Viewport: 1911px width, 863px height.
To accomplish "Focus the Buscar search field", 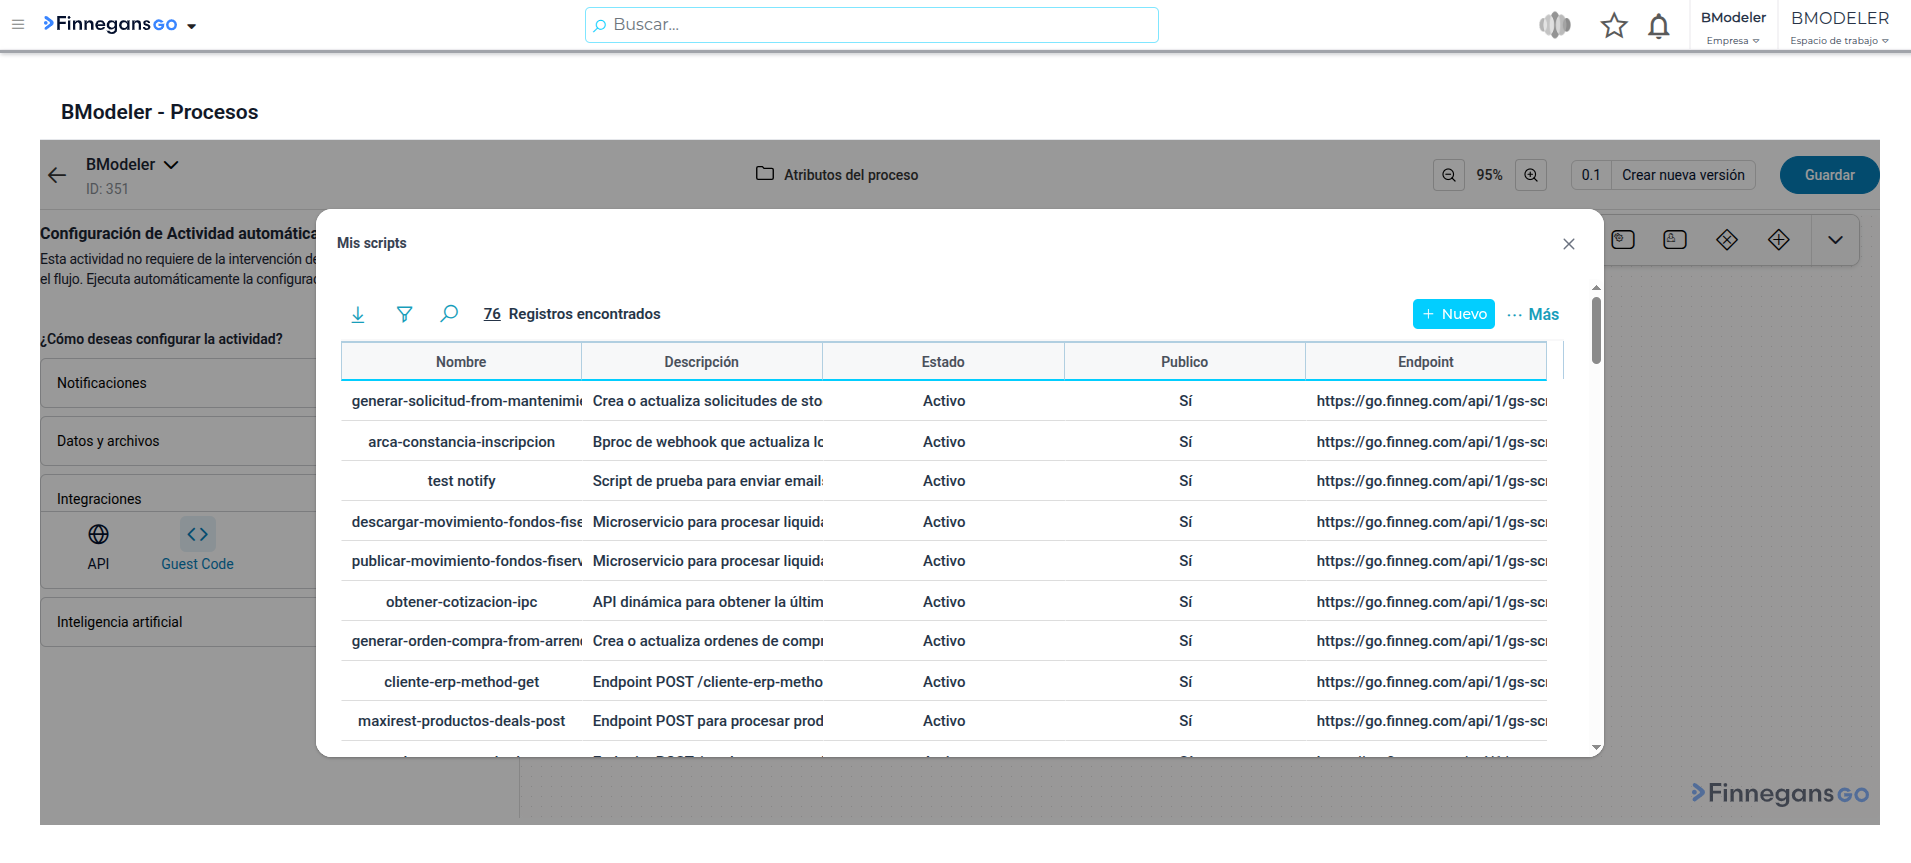I will (872, 25).
